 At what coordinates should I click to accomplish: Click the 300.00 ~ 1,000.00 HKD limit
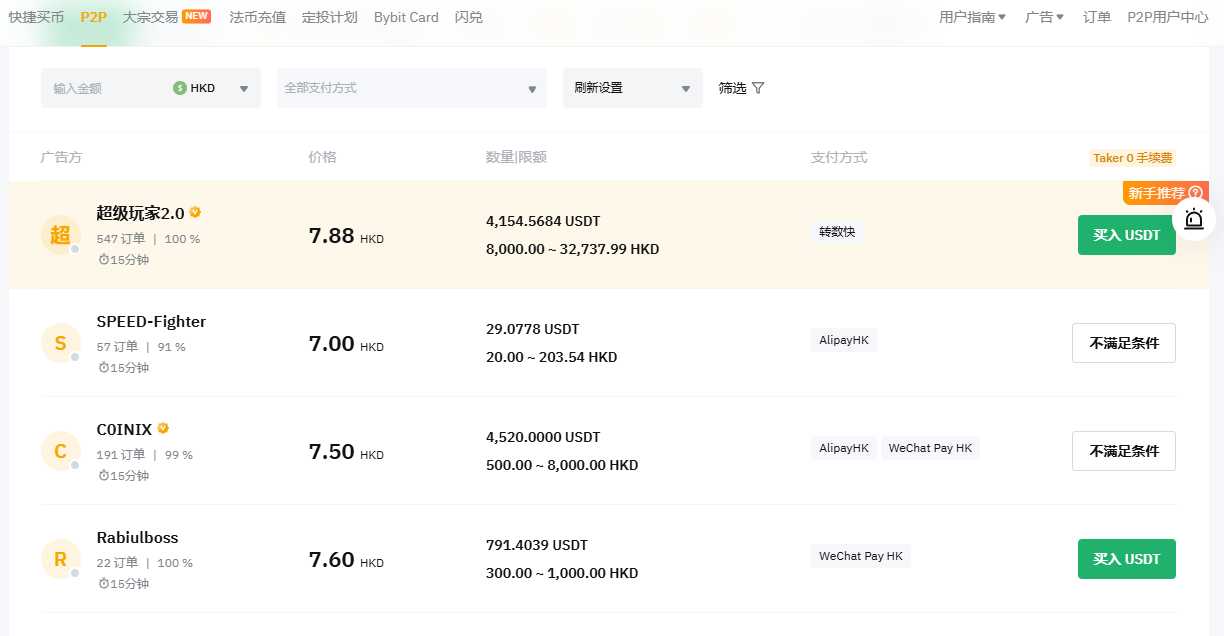[562, 573]
